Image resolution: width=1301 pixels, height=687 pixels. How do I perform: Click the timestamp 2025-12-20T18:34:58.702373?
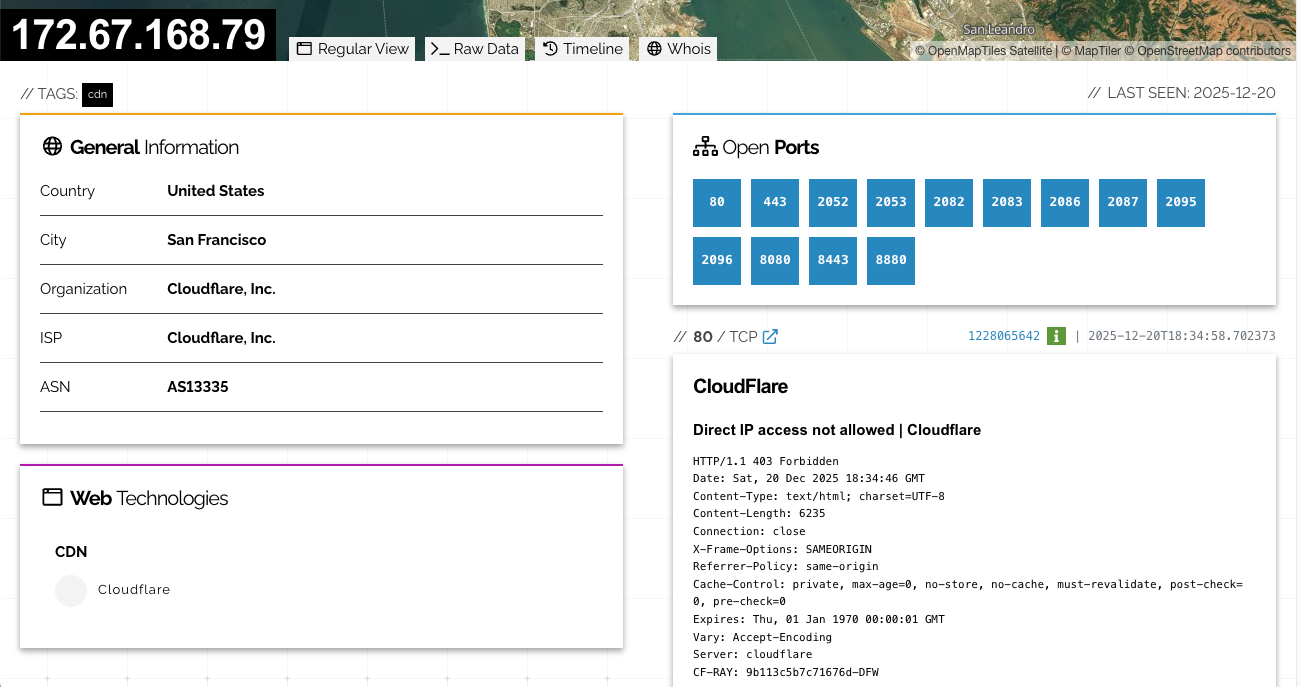[1182, 336]
